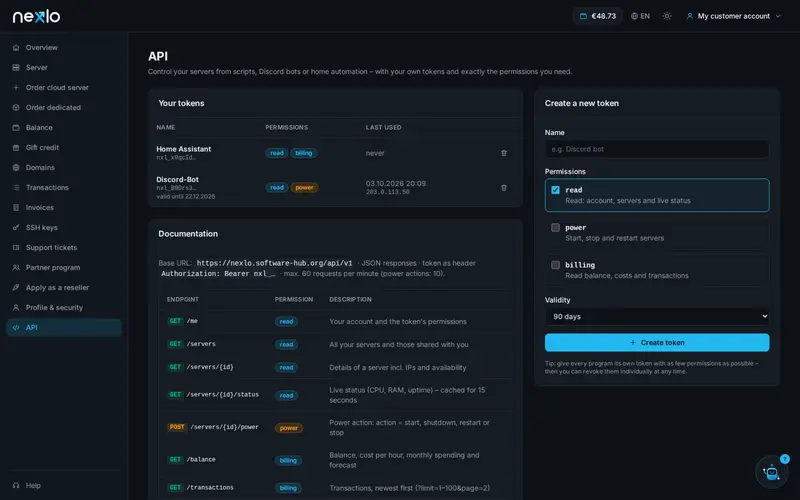The image size is (800, 500).
Task: Click the Partner program people icon
Action: point(16,267)
